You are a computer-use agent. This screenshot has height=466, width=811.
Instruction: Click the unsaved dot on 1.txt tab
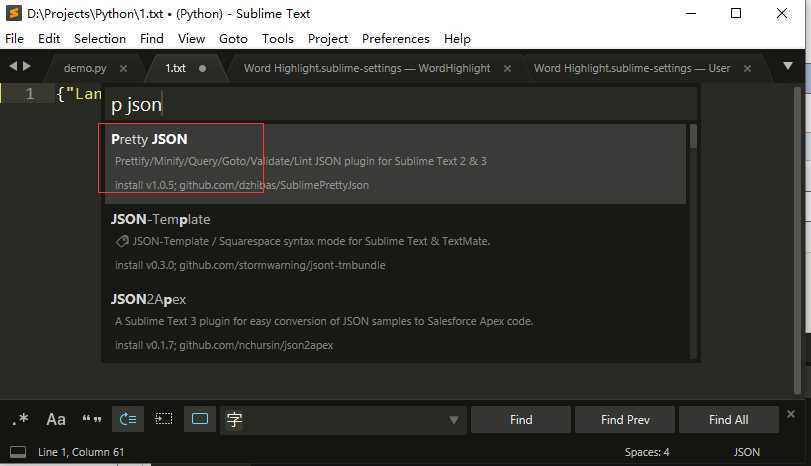point(202,68)
